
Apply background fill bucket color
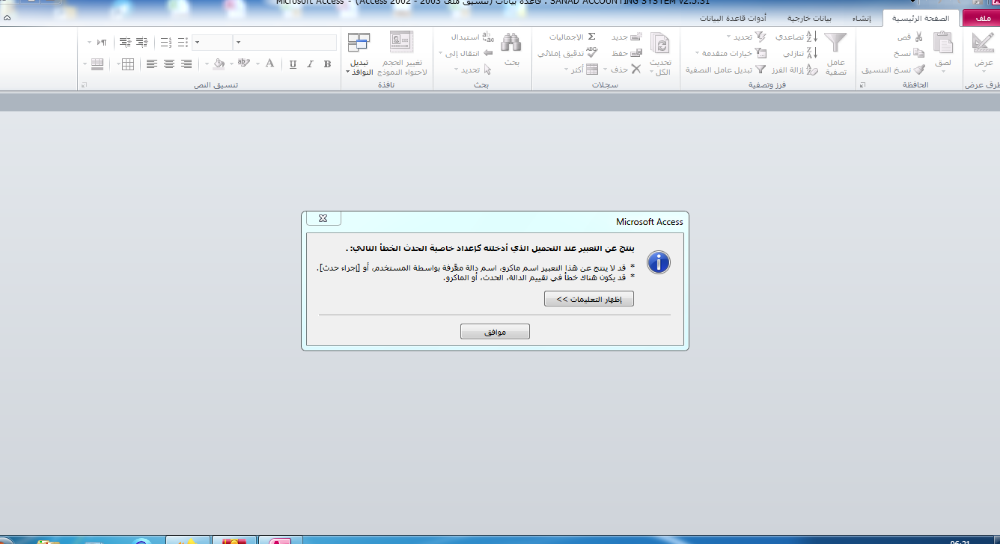[219, 64]
